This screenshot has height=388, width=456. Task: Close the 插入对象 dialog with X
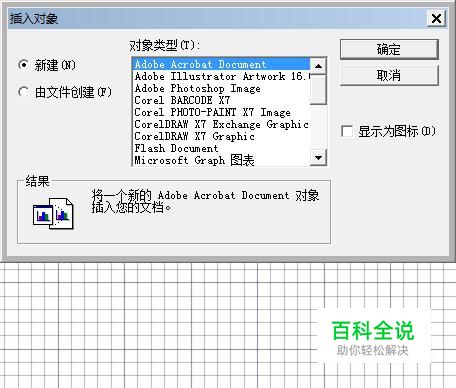tap(436, 18)
